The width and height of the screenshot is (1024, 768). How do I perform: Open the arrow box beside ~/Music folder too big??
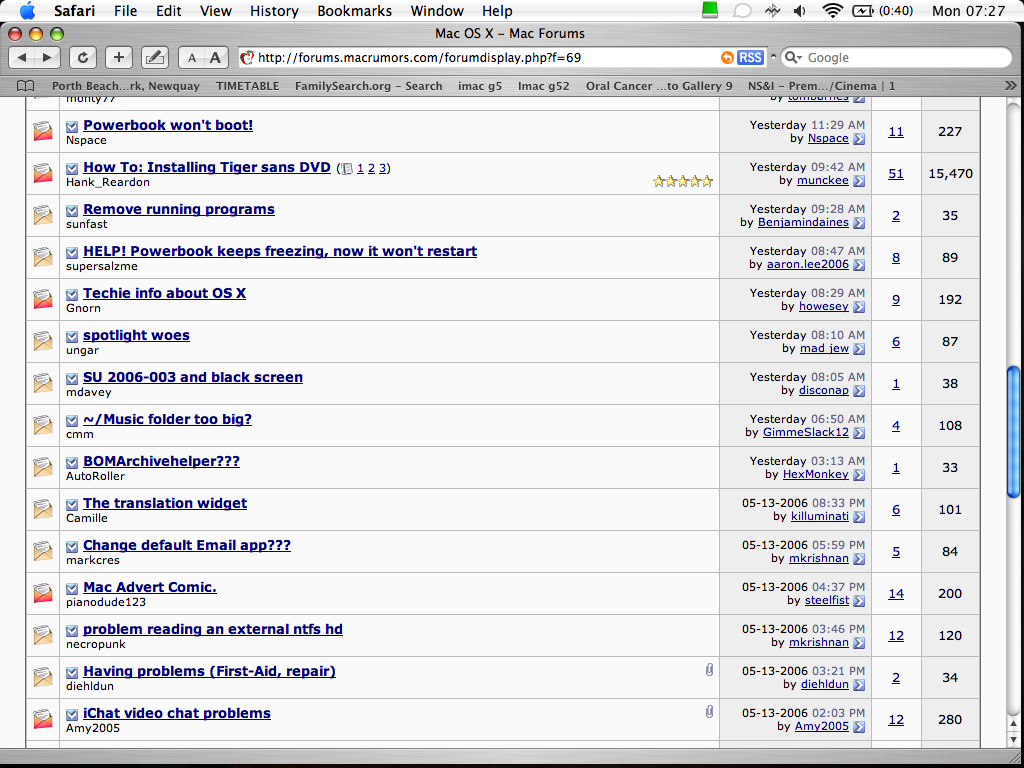coord(72,421)
